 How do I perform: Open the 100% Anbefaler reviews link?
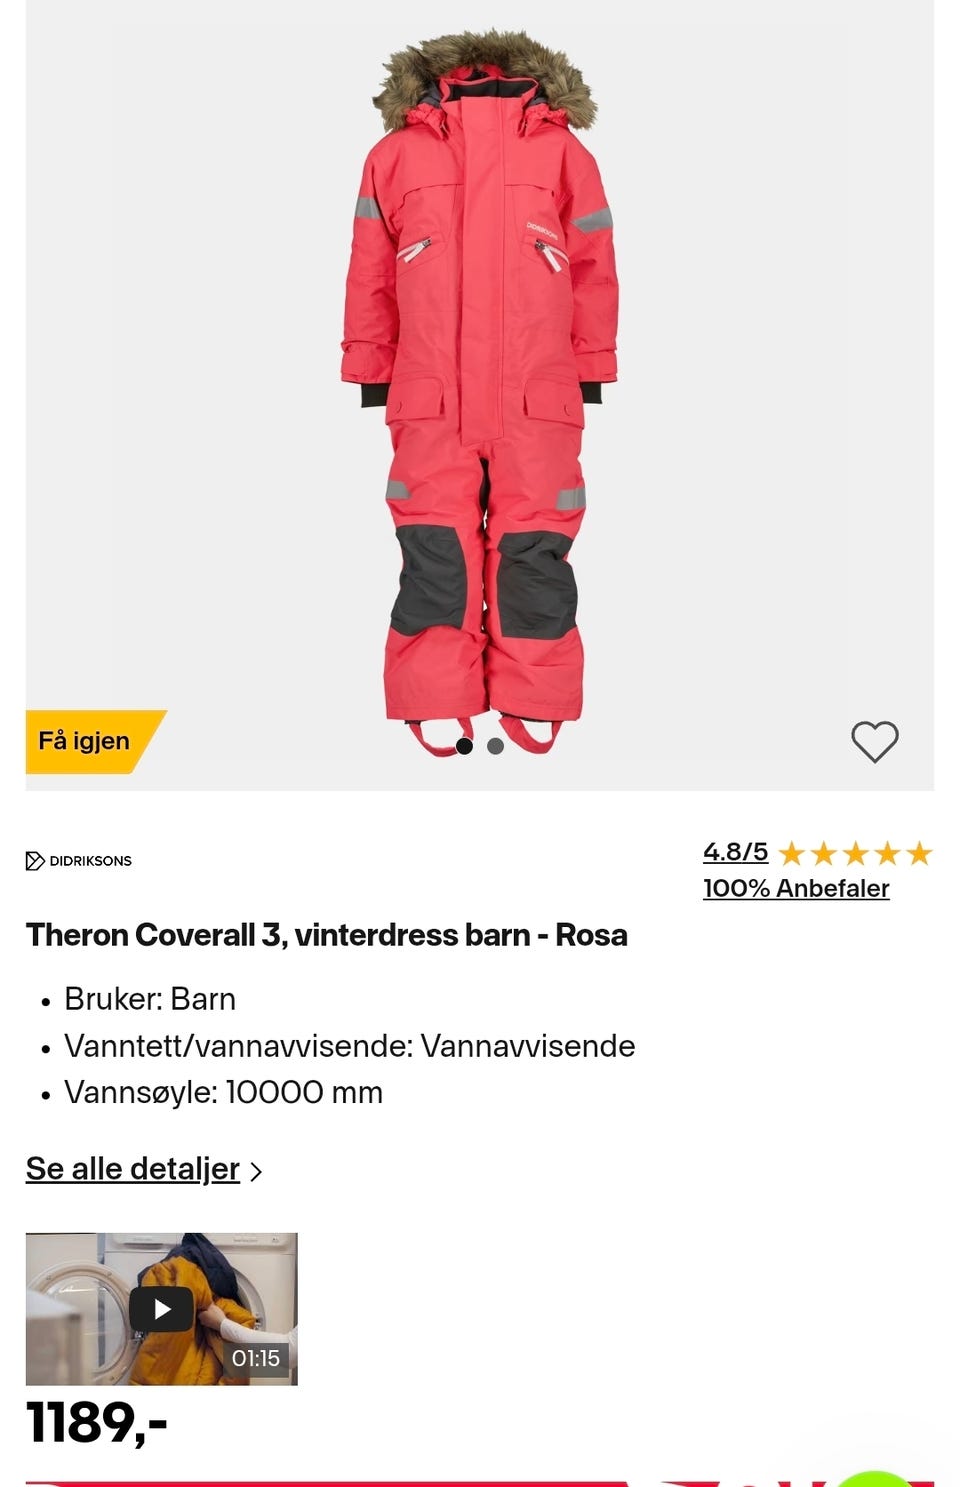(x=796, y=888)
